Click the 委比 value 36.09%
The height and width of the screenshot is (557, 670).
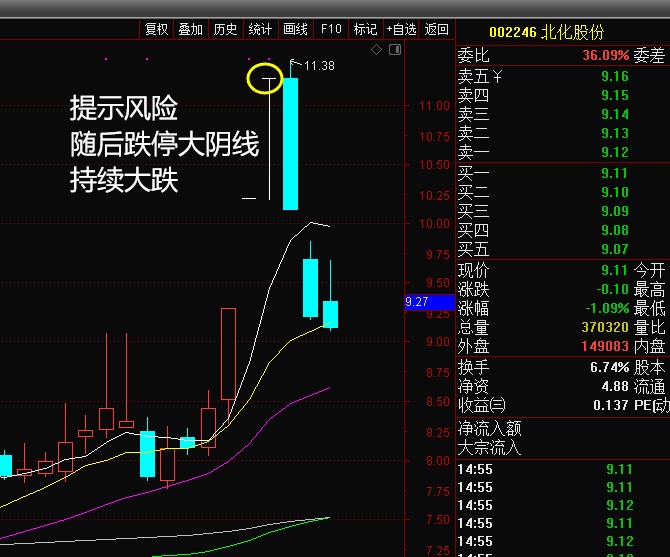[605, 55]
